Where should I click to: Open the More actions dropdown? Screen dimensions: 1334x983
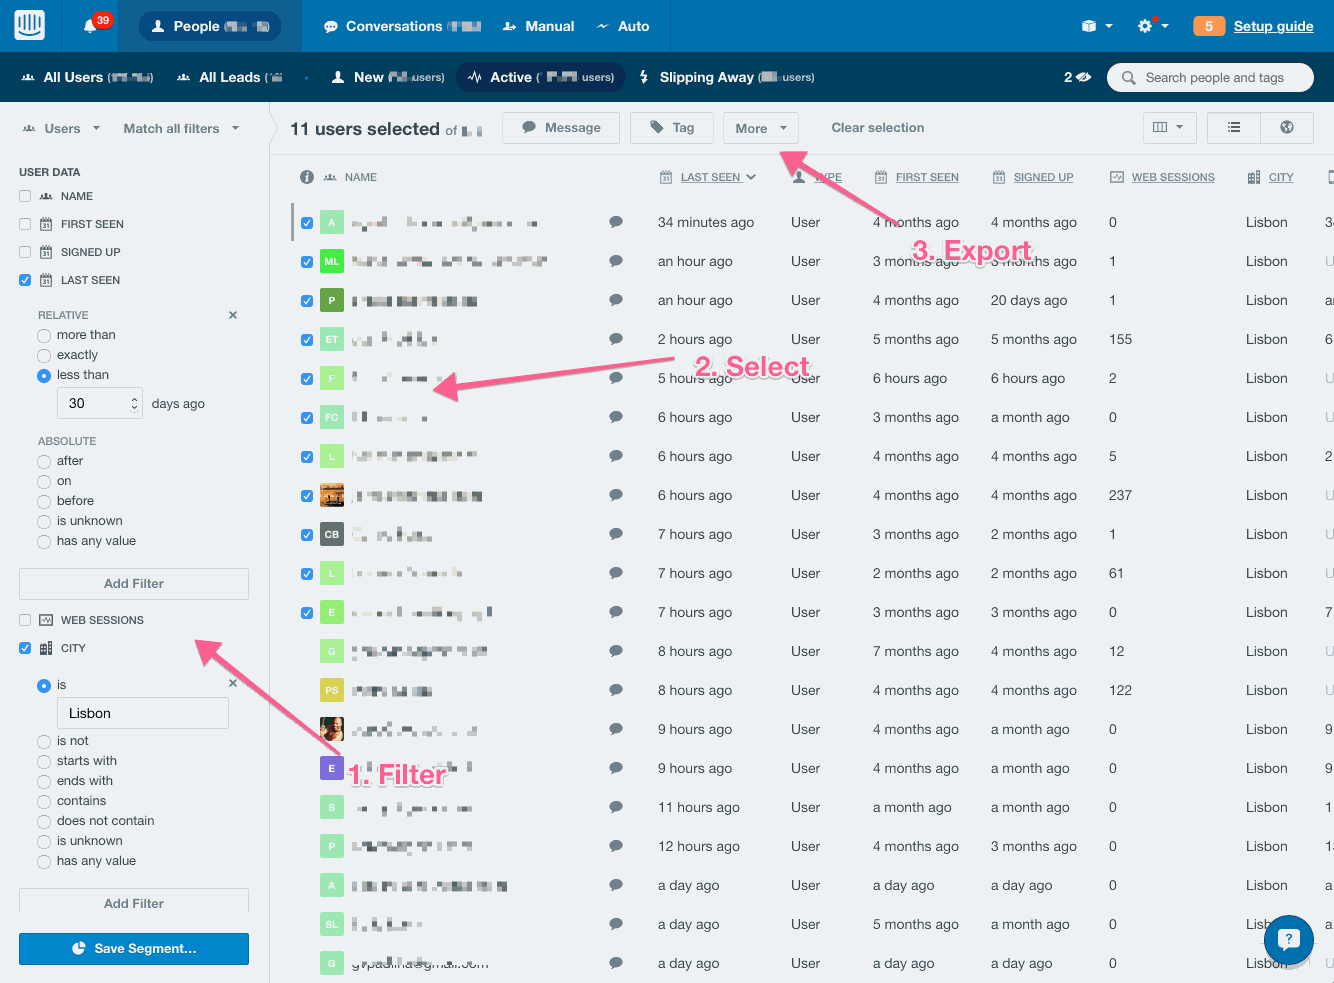point(760,128)
